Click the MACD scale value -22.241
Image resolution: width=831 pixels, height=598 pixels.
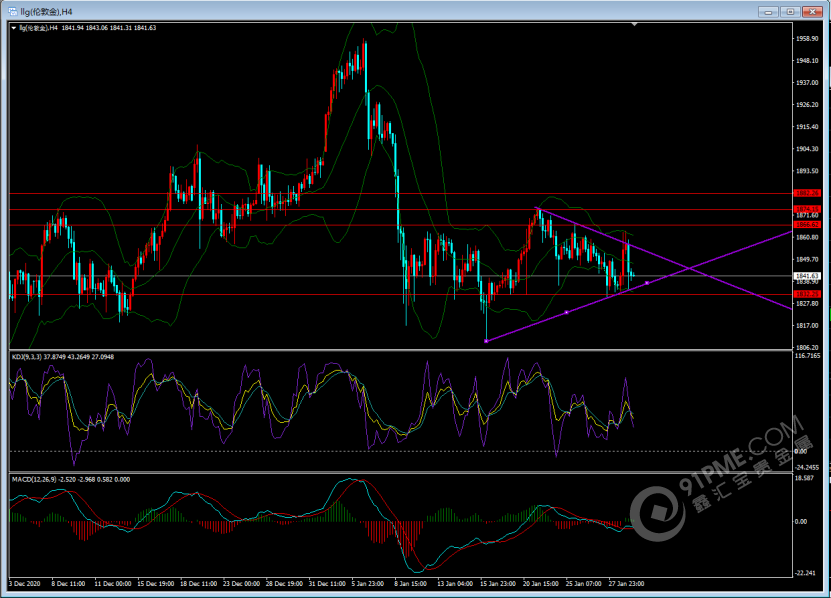[x=805, y=573]
